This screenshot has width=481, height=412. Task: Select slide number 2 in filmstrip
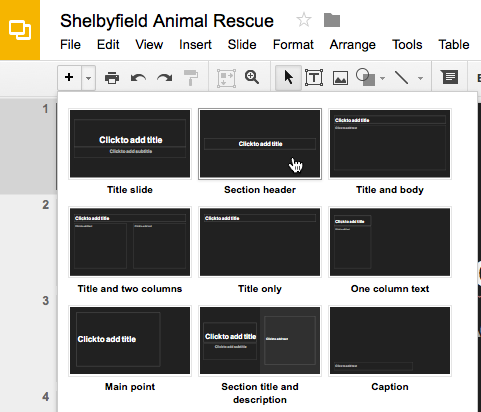46,205
